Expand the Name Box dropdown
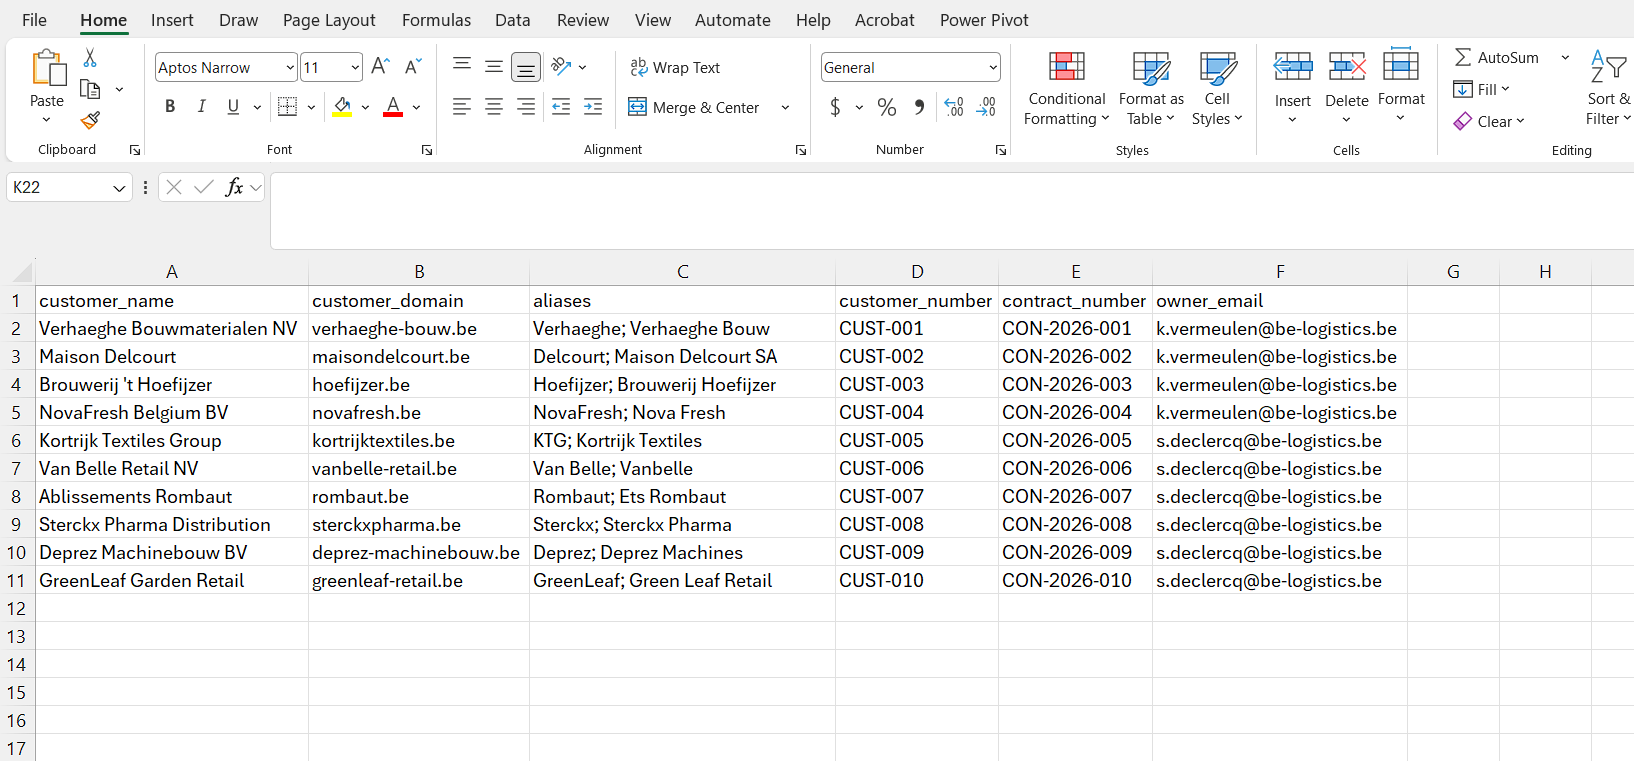Screen dimensions: 1634x761 tap(119, 187)
